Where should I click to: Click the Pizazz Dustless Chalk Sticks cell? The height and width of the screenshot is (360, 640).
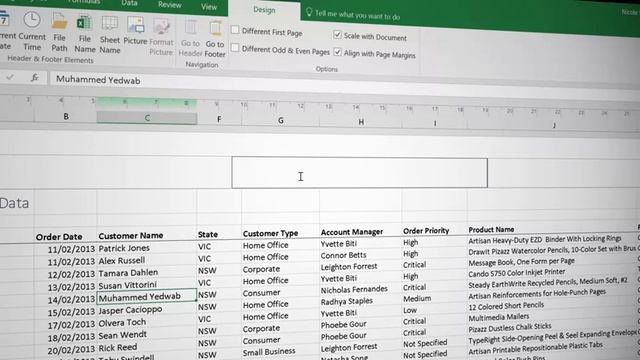(x=510, y=328)
